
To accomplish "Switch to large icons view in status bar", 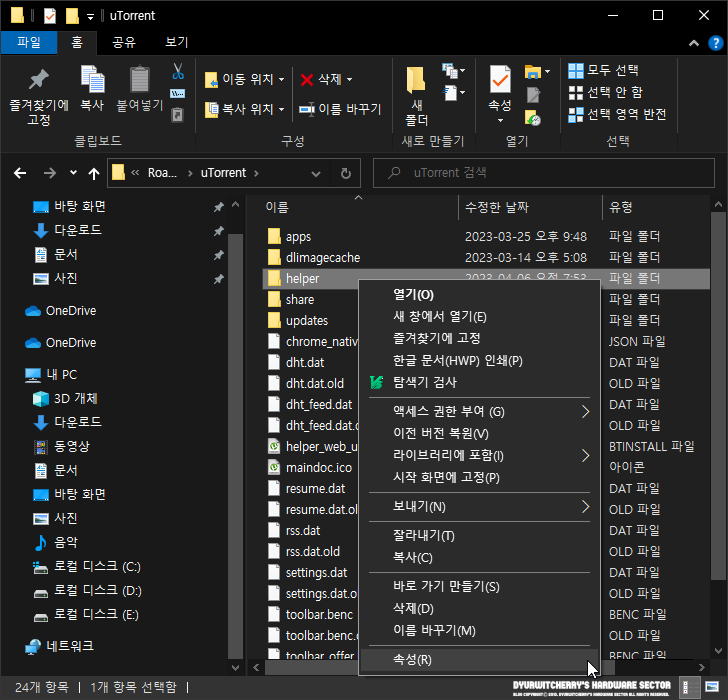I will 712,687.
